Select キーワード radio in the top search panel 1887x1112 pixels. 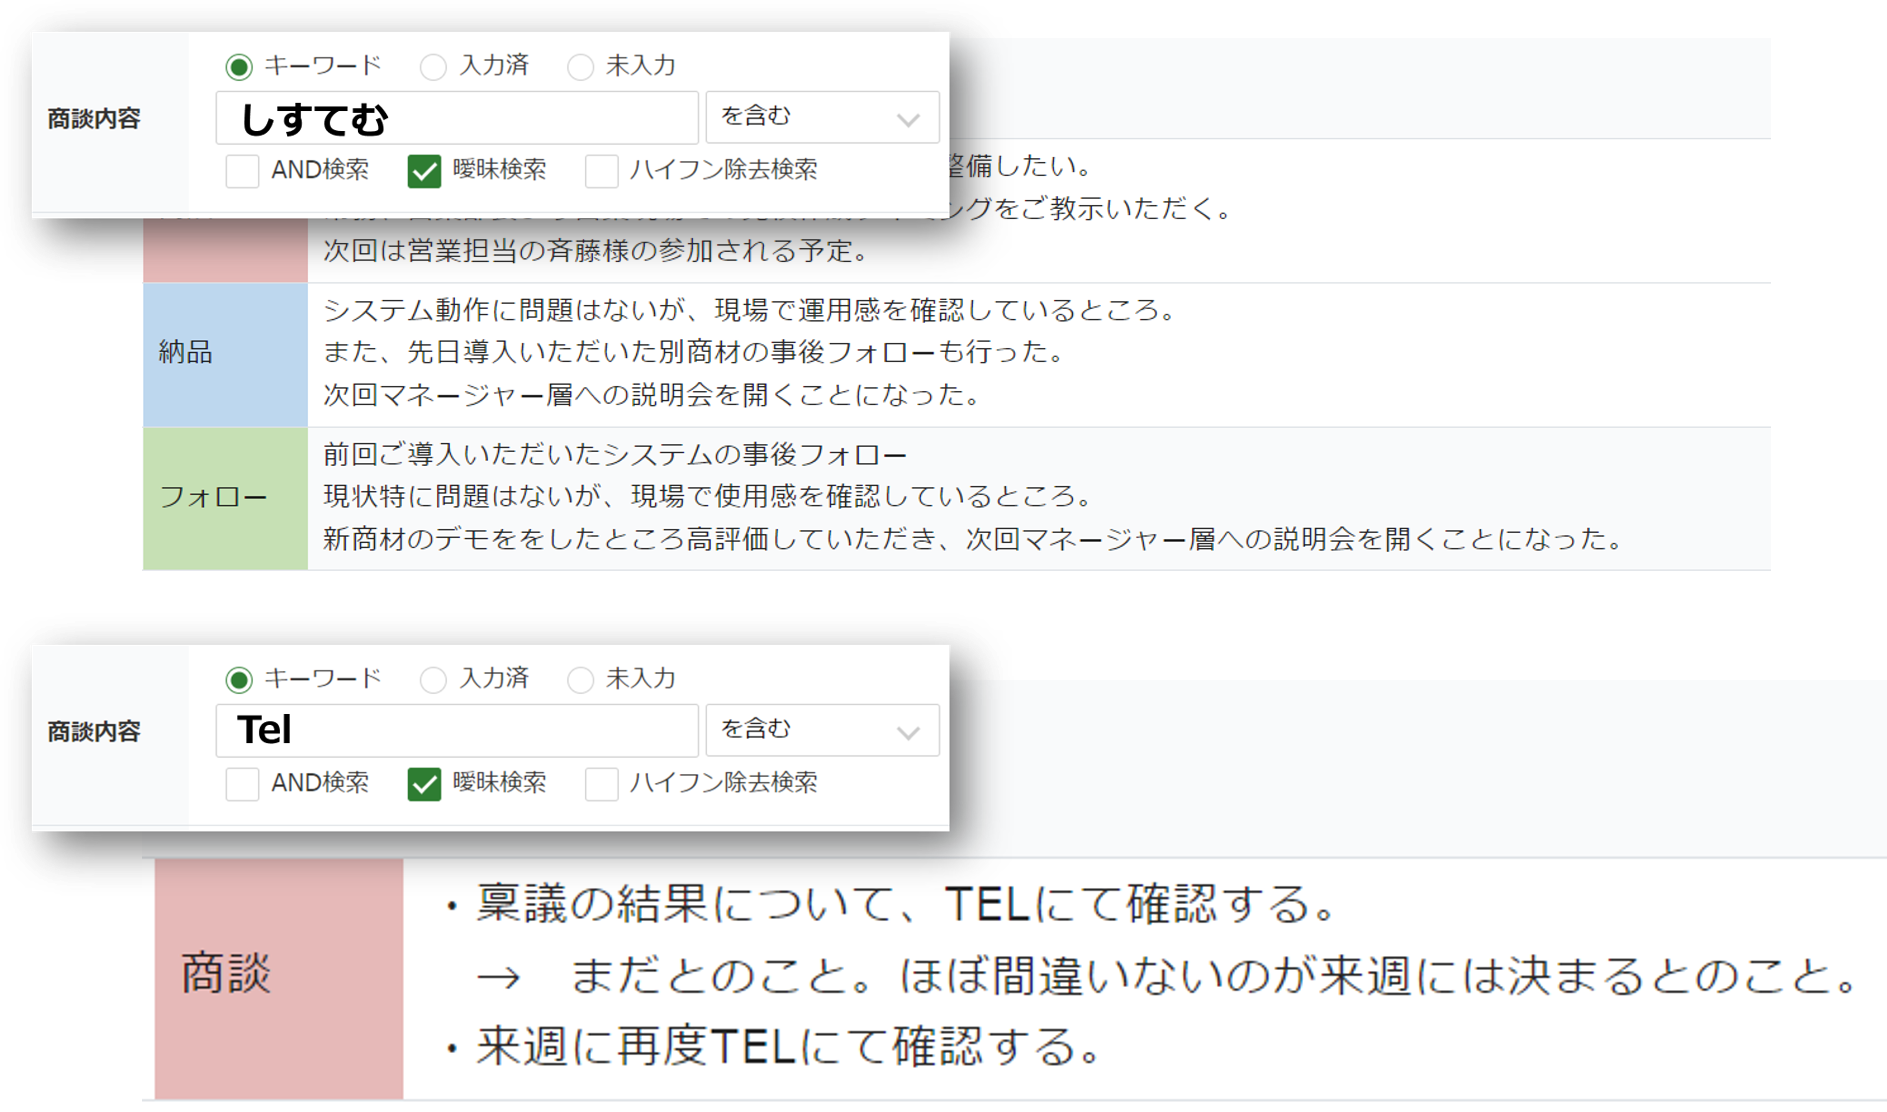pyautogui.click(x=239, y=67)
